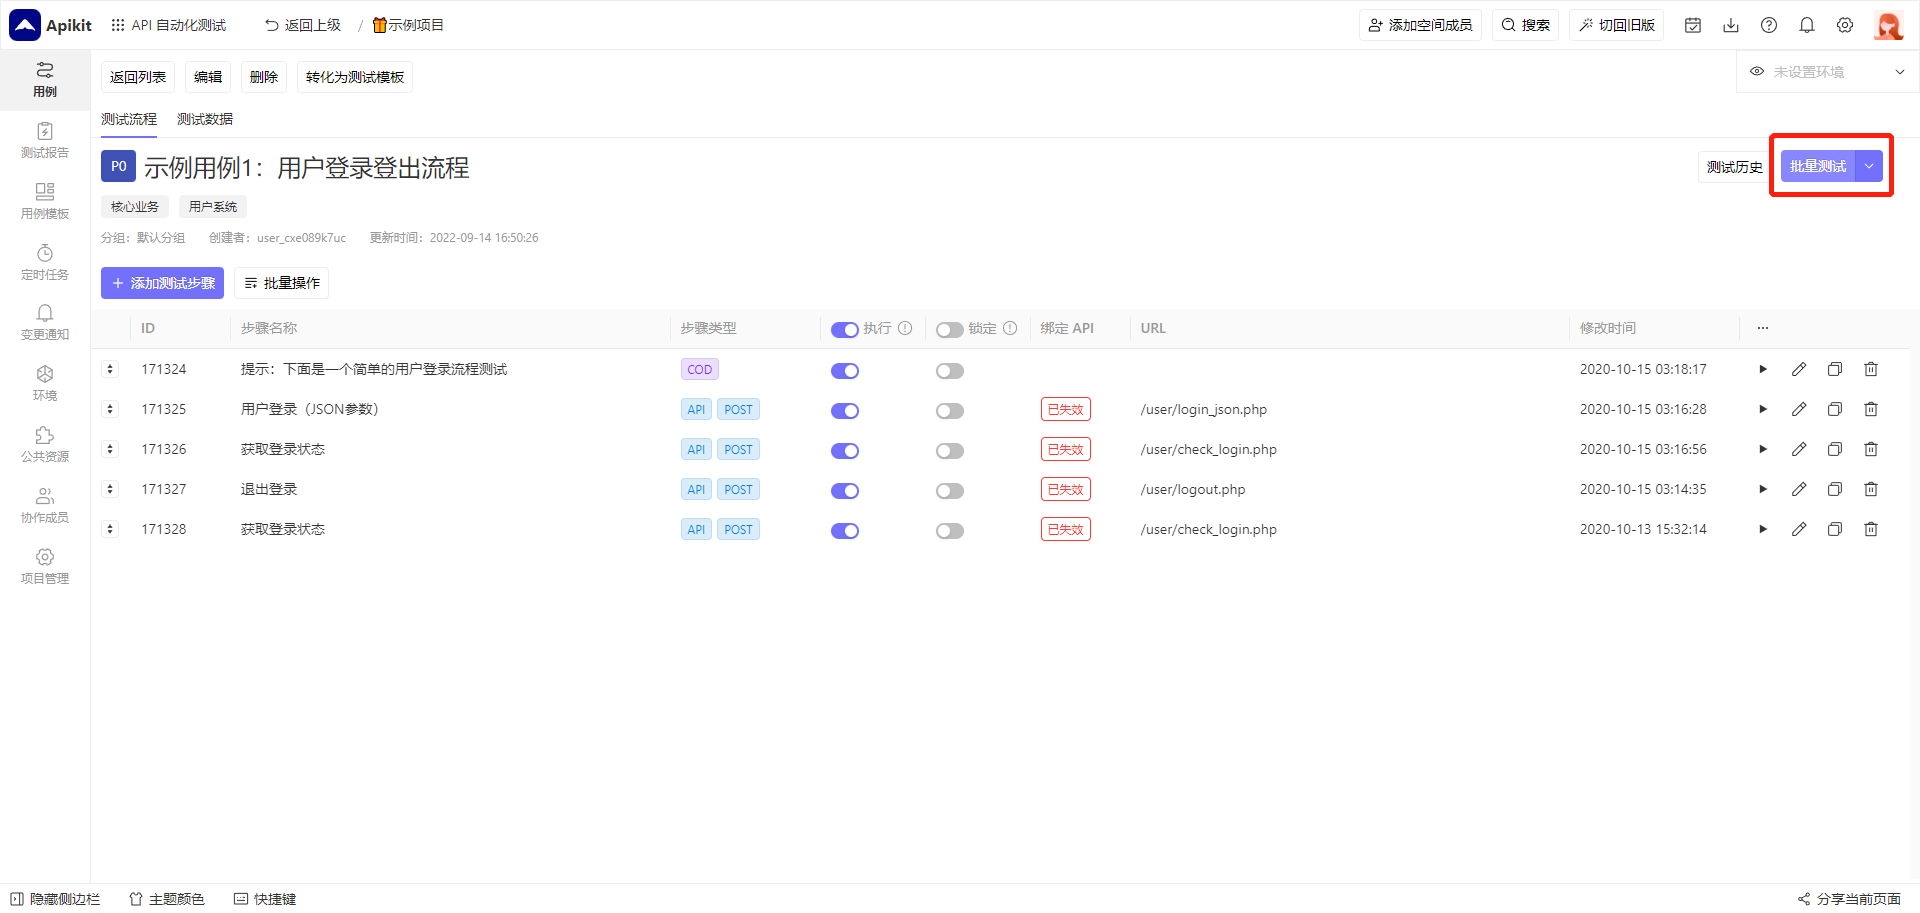Run step 171325 with play icon

point(1763,409)
